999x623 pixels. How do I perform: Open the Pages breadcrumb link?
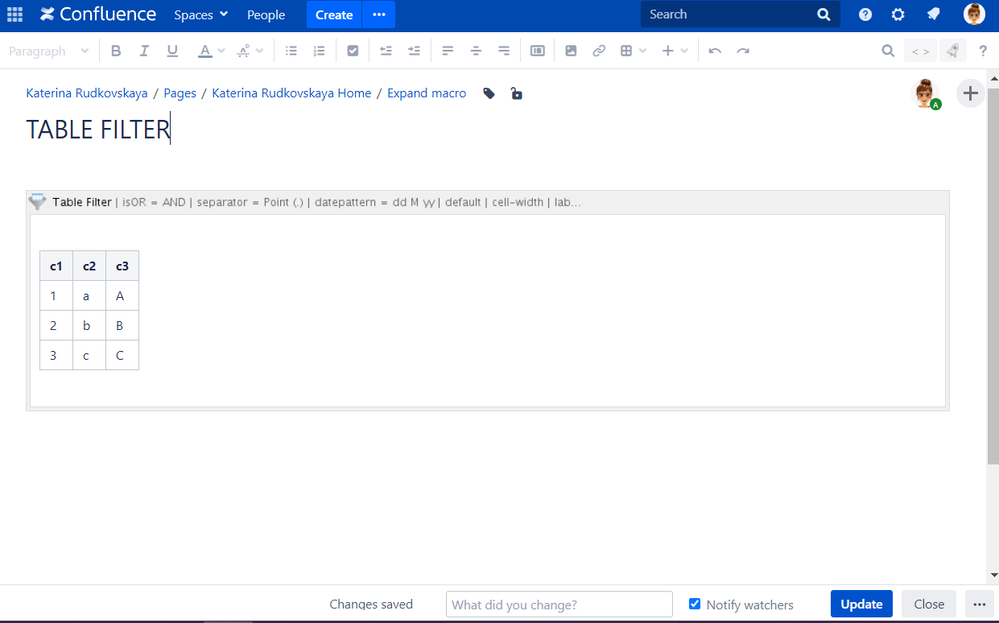point(180,93)
